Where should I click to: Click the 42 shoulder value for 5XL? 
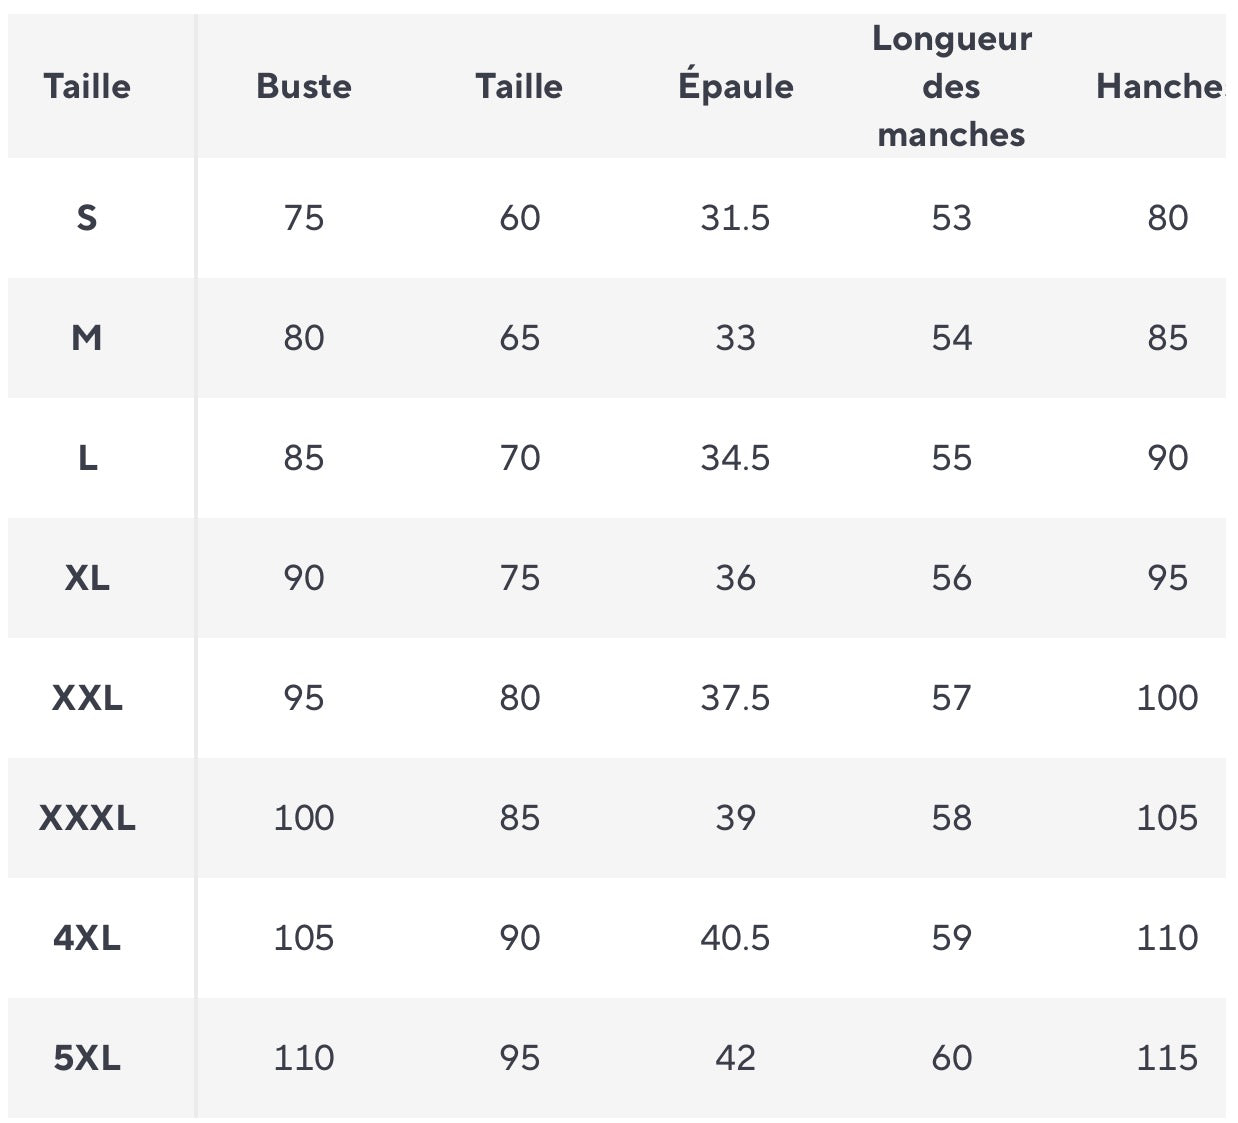(735, 1058)
